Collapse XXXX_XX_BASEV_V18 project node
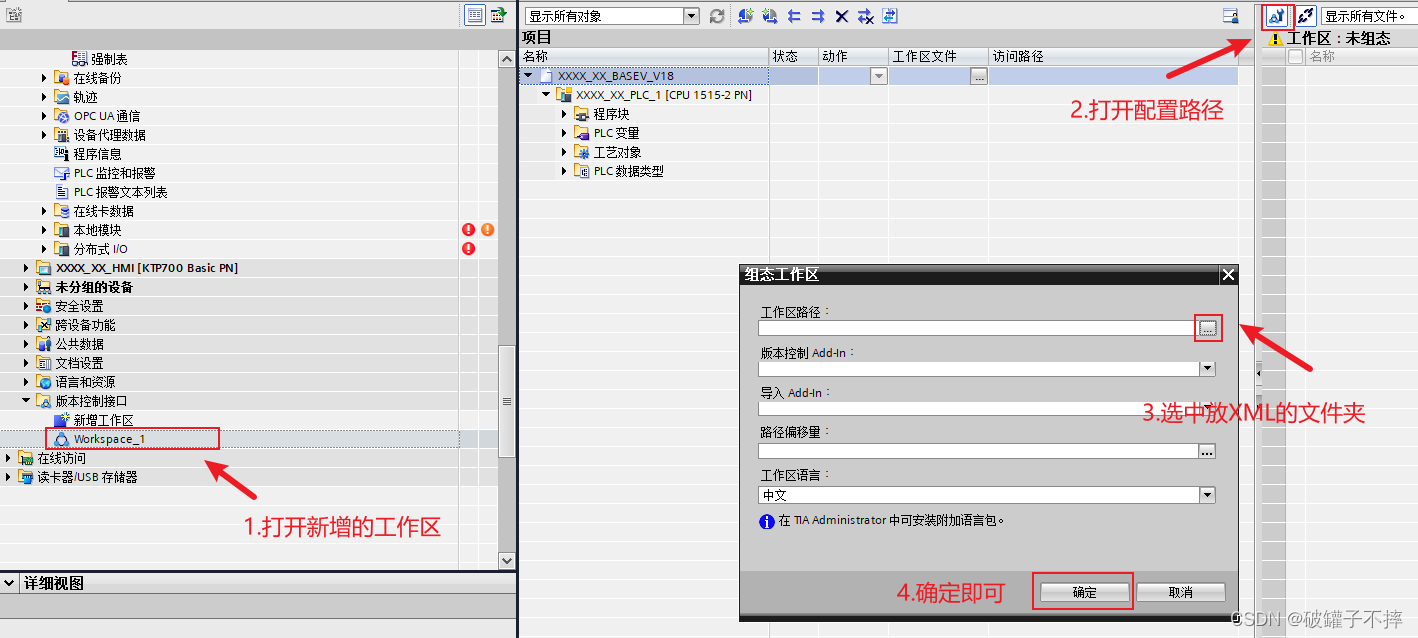This screenshot has width=1418, height=638. (x=529, y=76)
